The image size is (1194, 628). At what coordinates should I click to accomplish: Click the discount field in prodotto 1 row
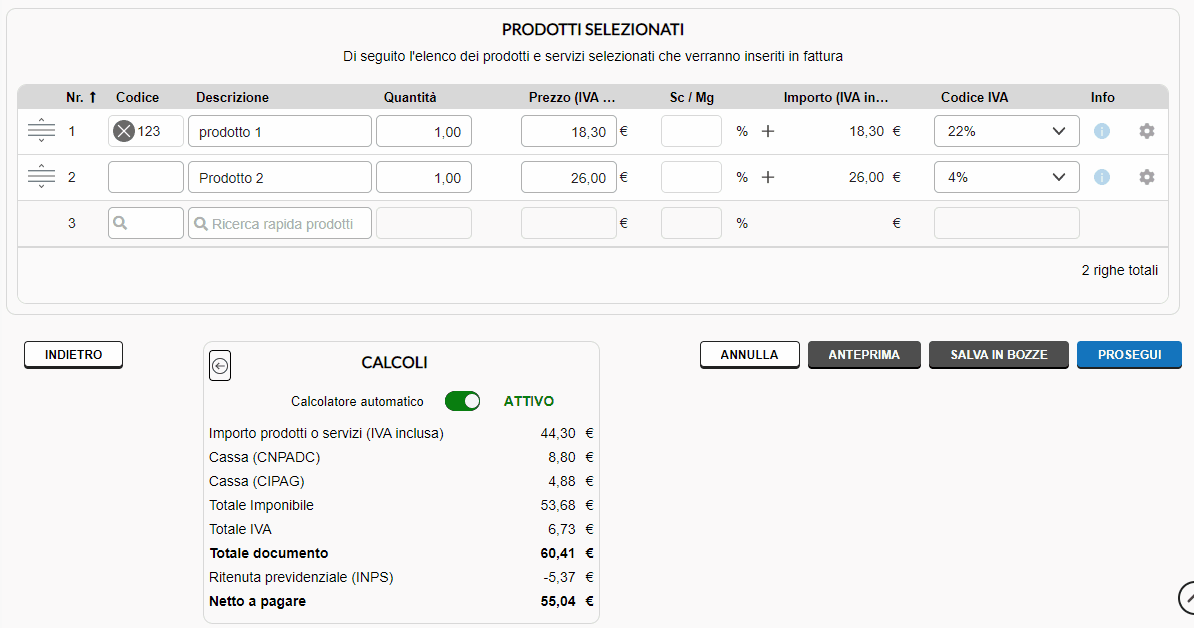tap(691, 131)
